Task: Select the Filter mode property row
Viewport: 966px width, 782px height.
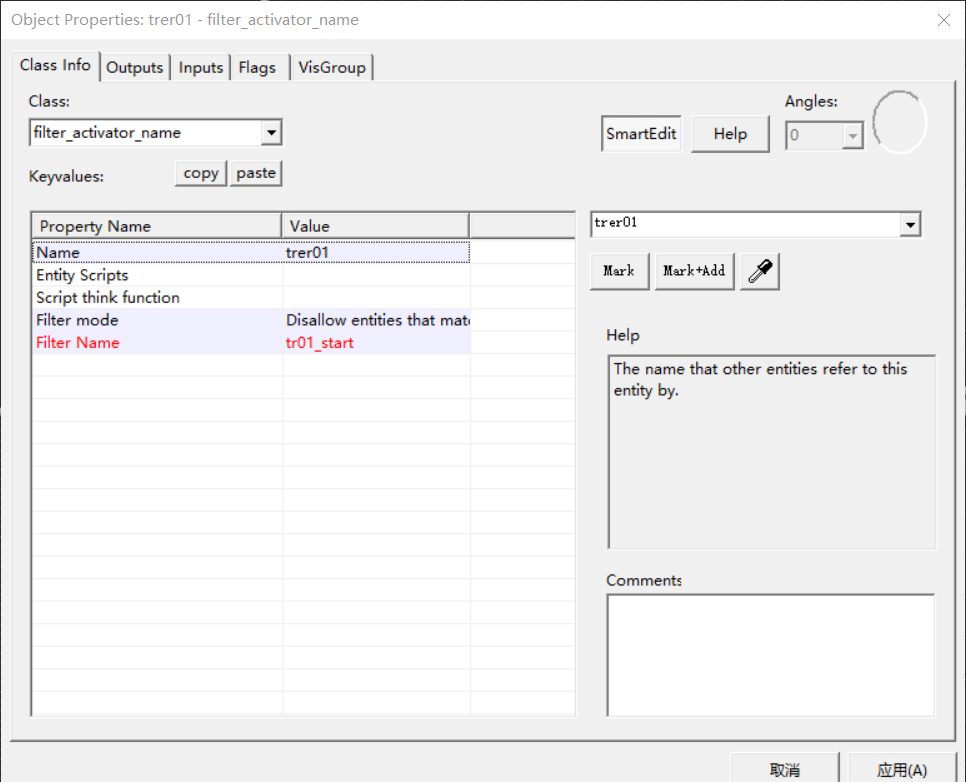Action: (x=251, y=320)
